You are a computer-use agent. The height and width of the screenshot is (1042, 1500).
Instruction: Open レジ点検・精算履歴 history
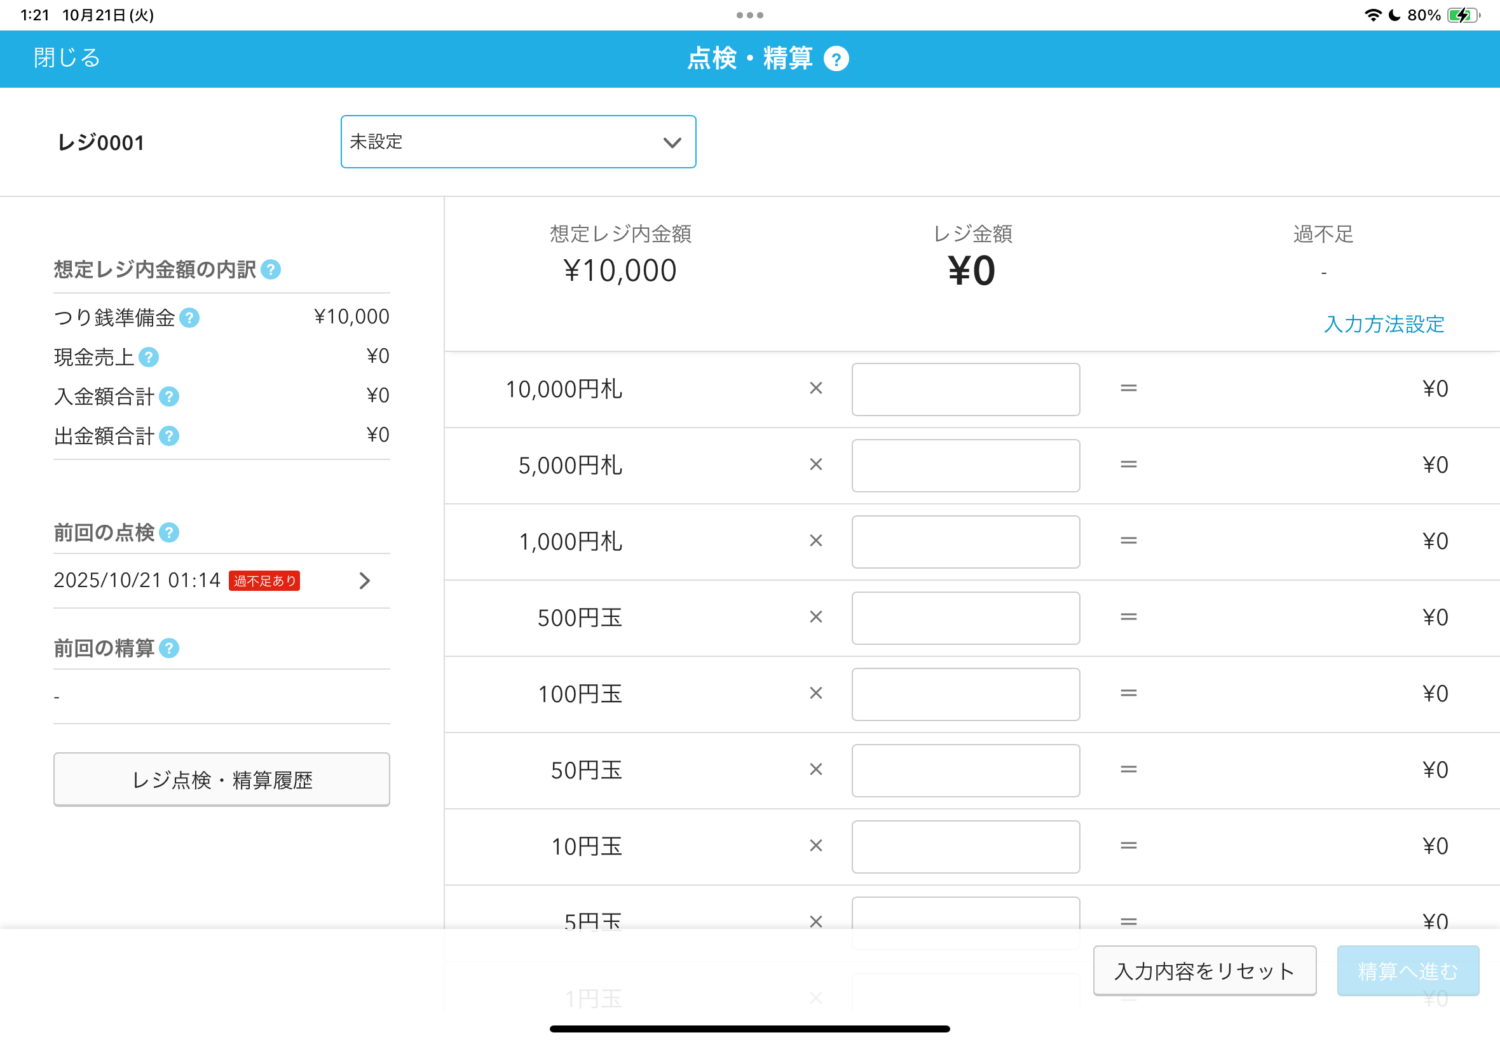coord(222,780)
